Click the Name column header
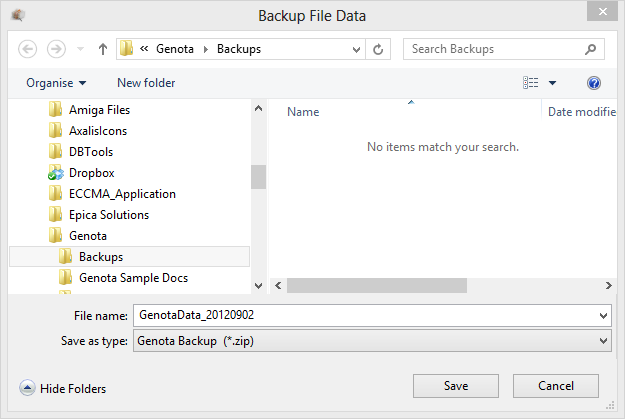This screenshot has height=419, width=625. point(303,112)
